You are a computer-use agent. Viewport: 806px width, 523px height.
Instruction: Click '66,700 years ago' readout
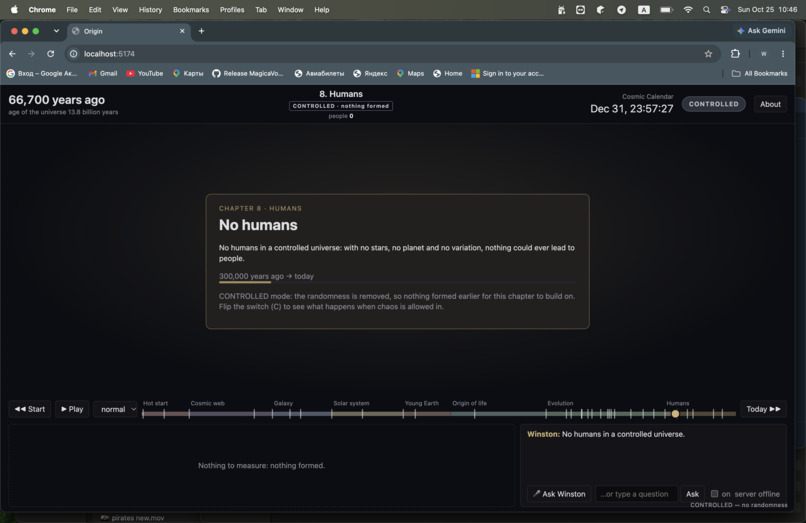(57, 100)
